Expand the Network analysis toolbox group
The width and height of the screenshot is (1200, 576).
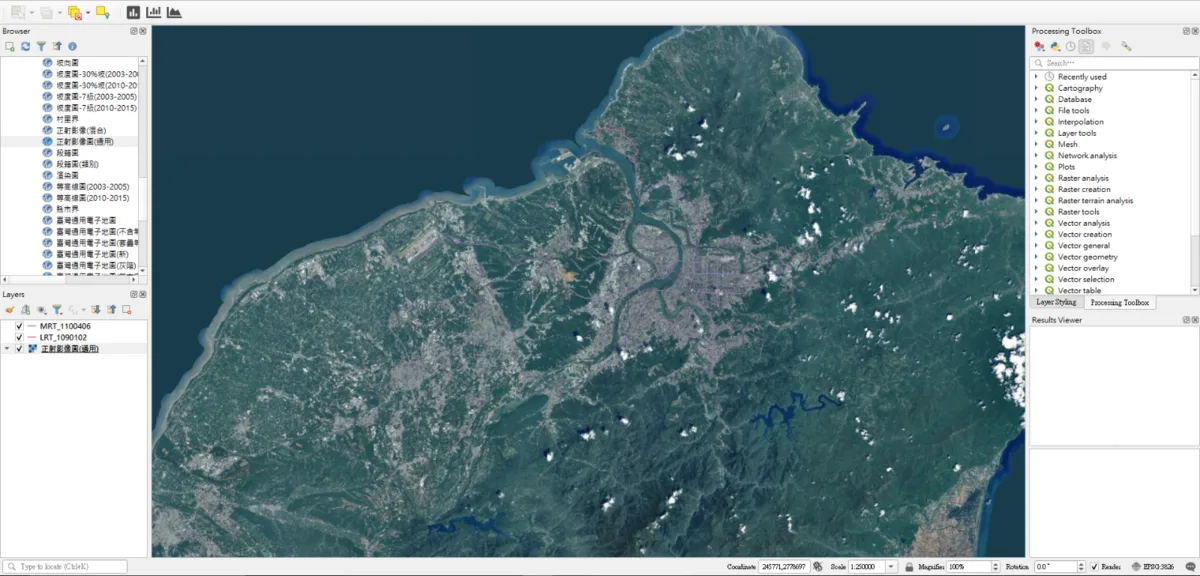[1036, 155]
